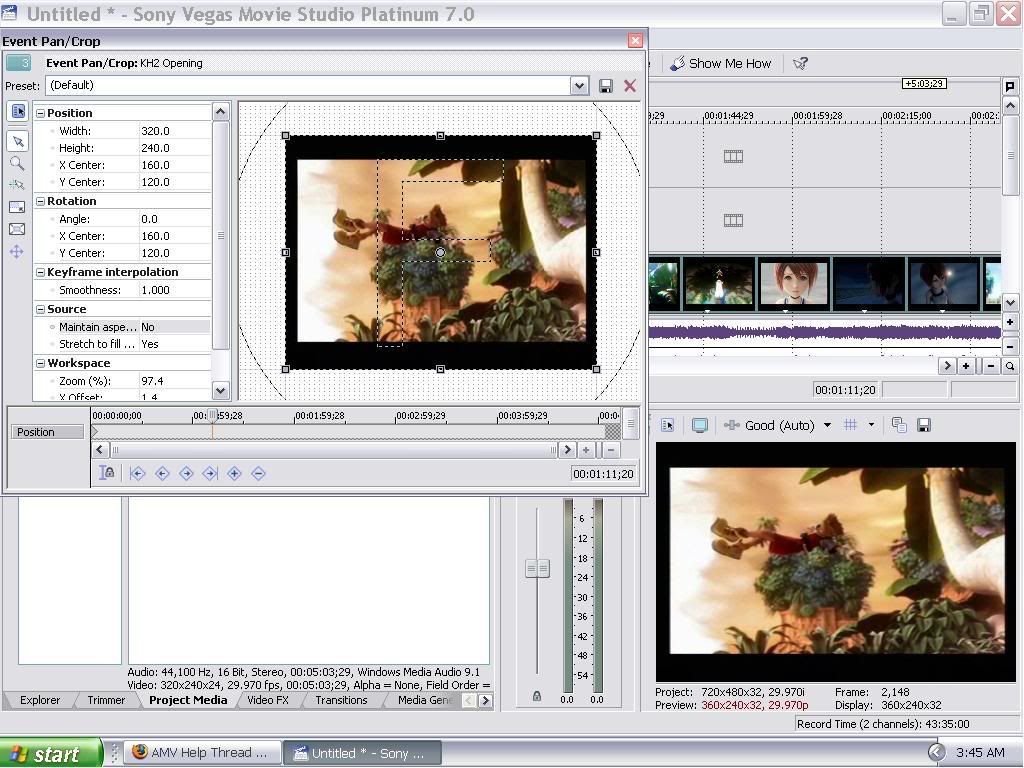Toggle Size About Center in Pan/Crop

pyautogui.click(x=18, y=229)
